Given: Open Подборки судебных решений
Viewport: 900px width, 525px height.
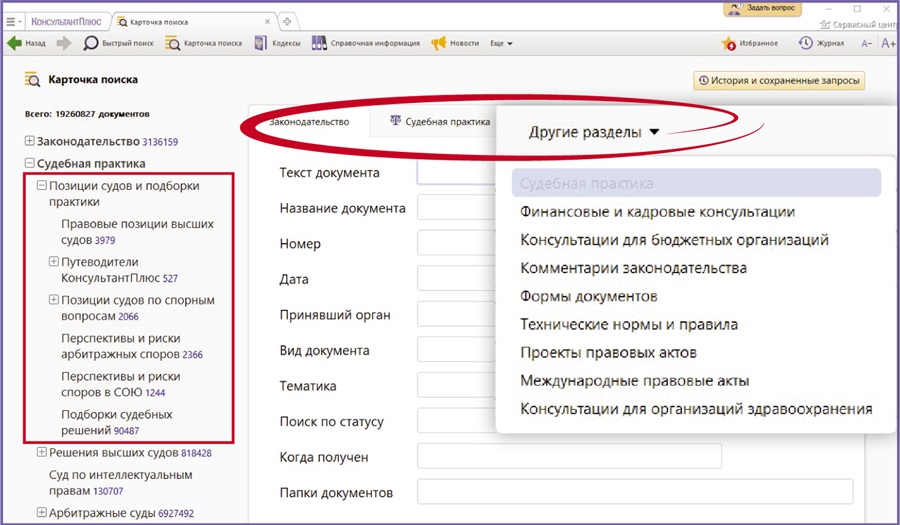Looking at the screenshot, I should (x=117, y=422).
